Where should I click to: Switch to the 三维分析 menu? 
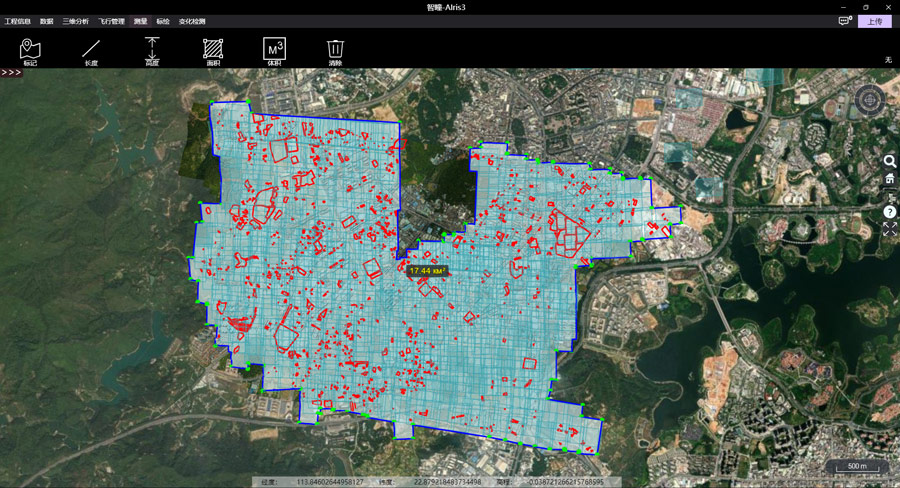[76, 21]
